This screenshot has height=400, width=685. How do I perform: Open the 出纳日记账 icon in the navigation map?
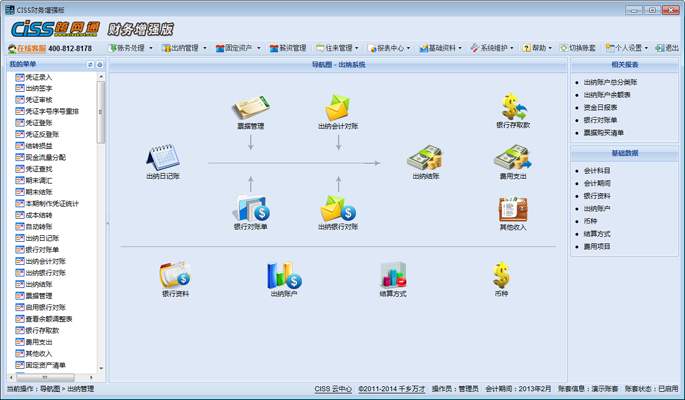pyautogui.click(x=162, y=159)
